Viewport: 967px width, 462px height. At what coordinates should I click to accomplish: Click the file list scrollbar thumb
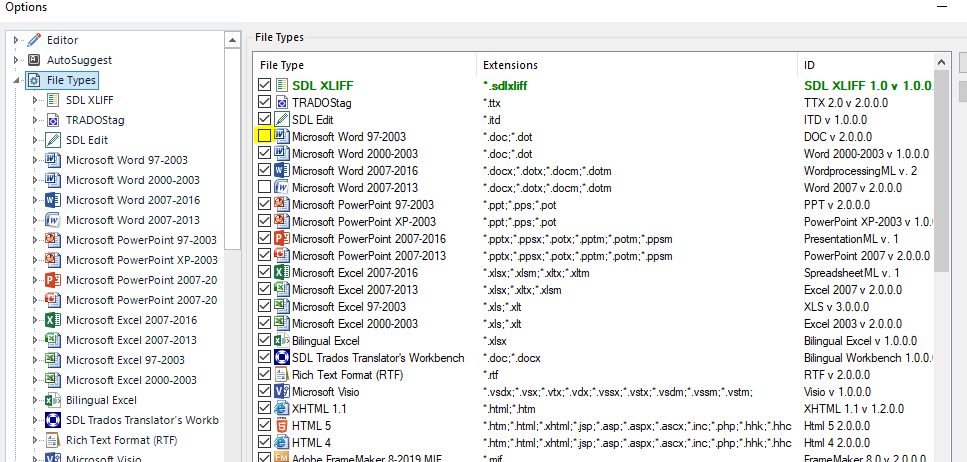click(x=942, y=170)
